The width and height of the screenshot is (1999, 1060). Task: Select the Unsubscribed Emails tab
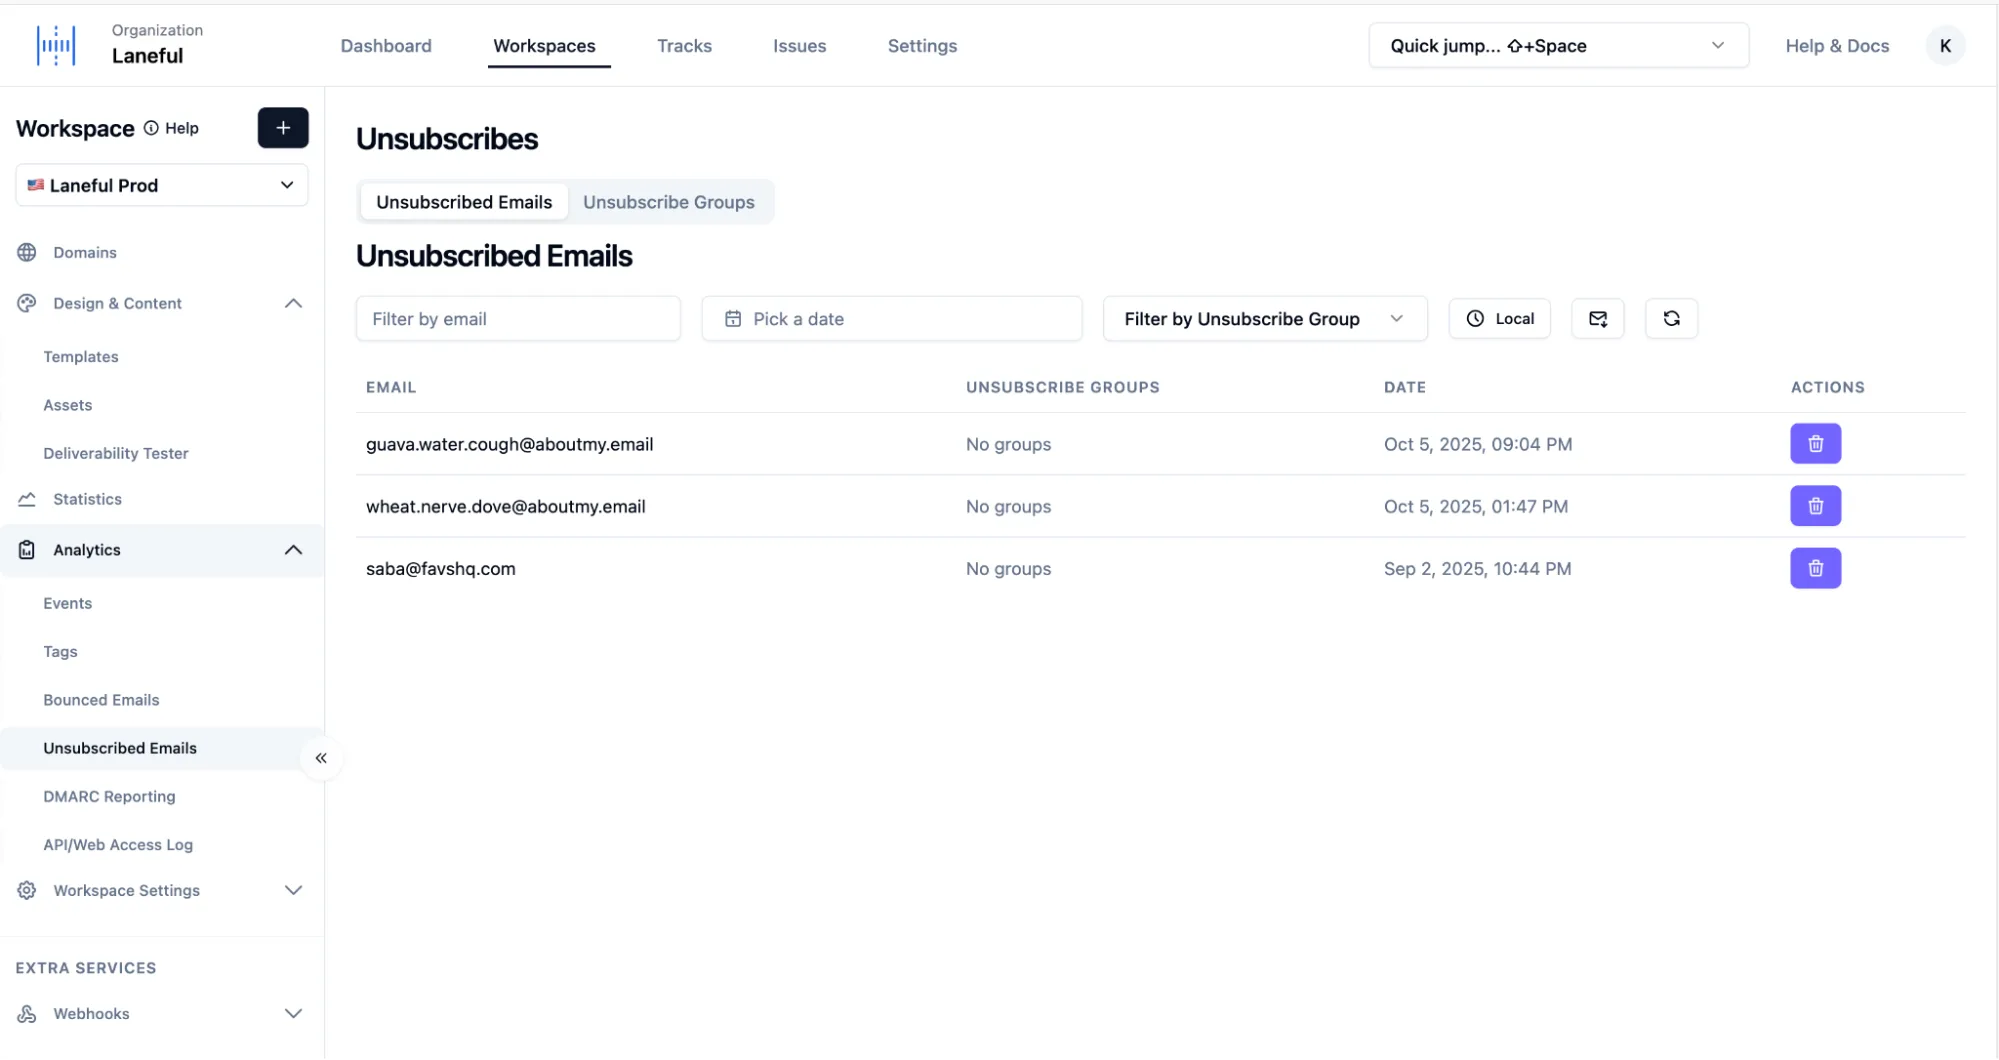464,202
